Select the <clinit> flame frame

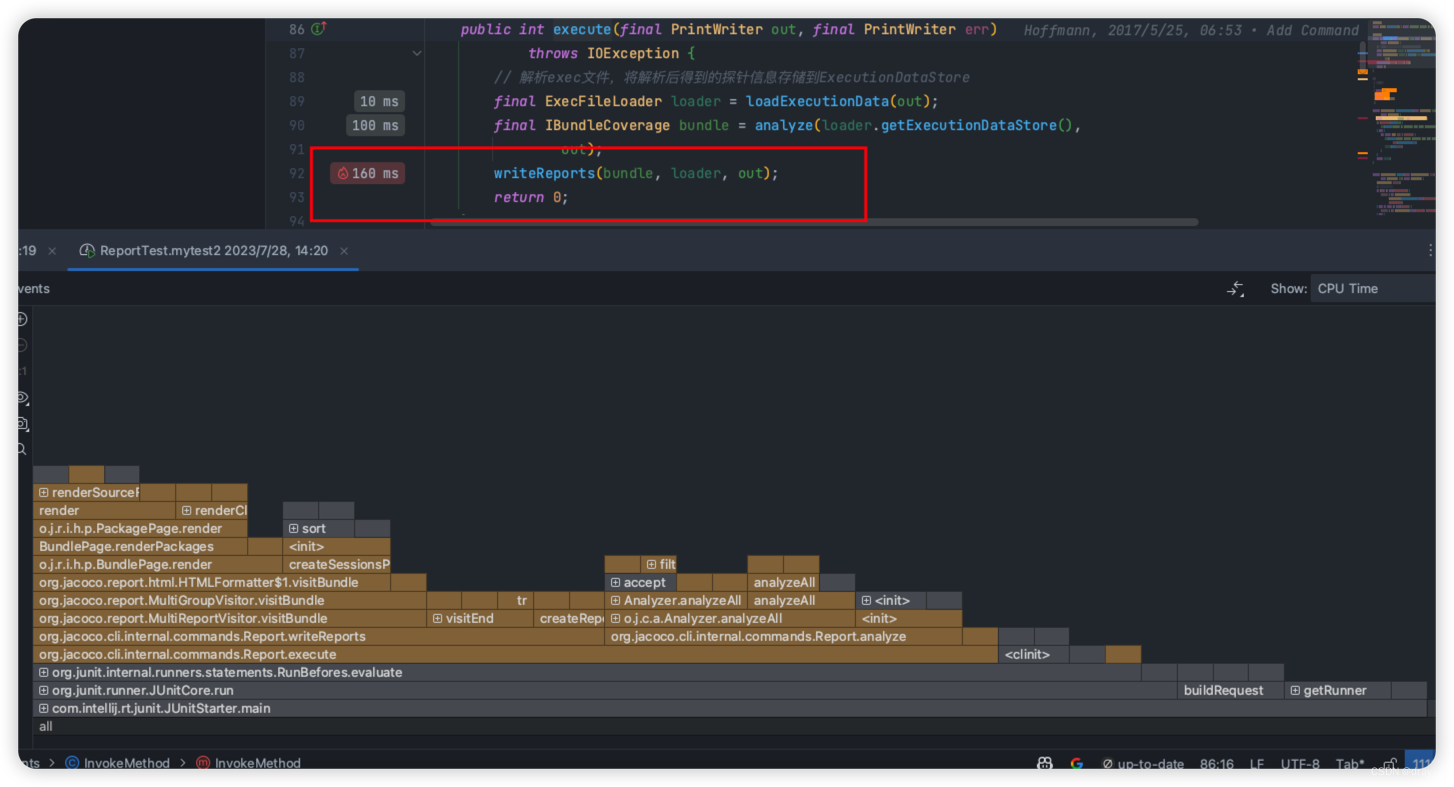pos(1034,655)
